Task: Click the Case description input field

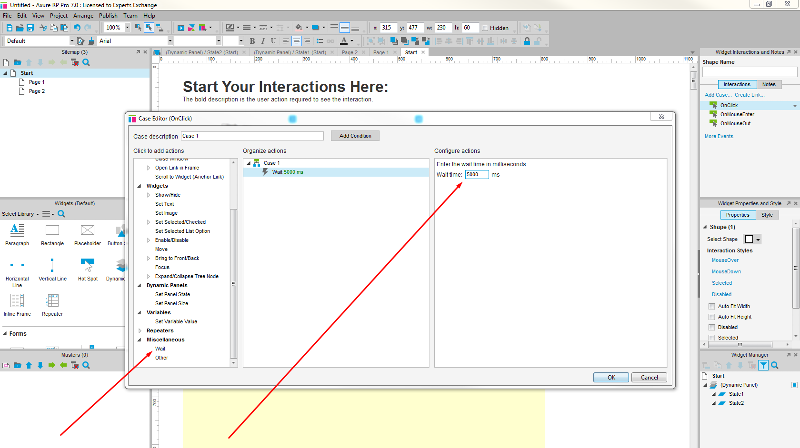Action: 253,136
